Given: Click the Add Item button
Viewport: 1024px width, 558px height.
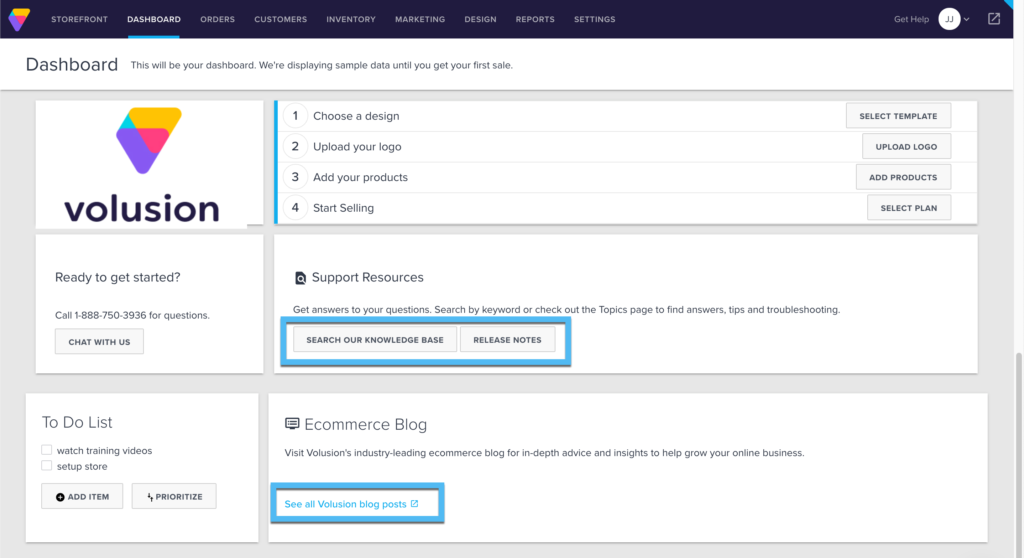Looking at the screenshot, I should pyautogui.click(x=82, y=497).
